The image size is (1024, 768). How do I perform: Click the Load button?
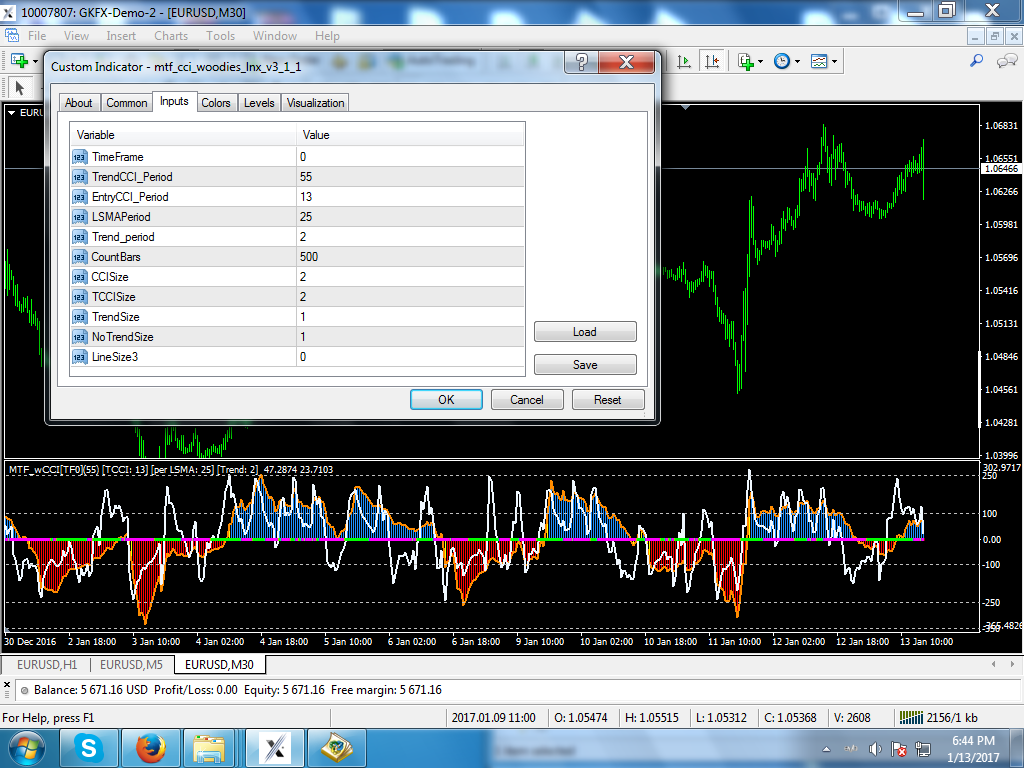(585, 332)
